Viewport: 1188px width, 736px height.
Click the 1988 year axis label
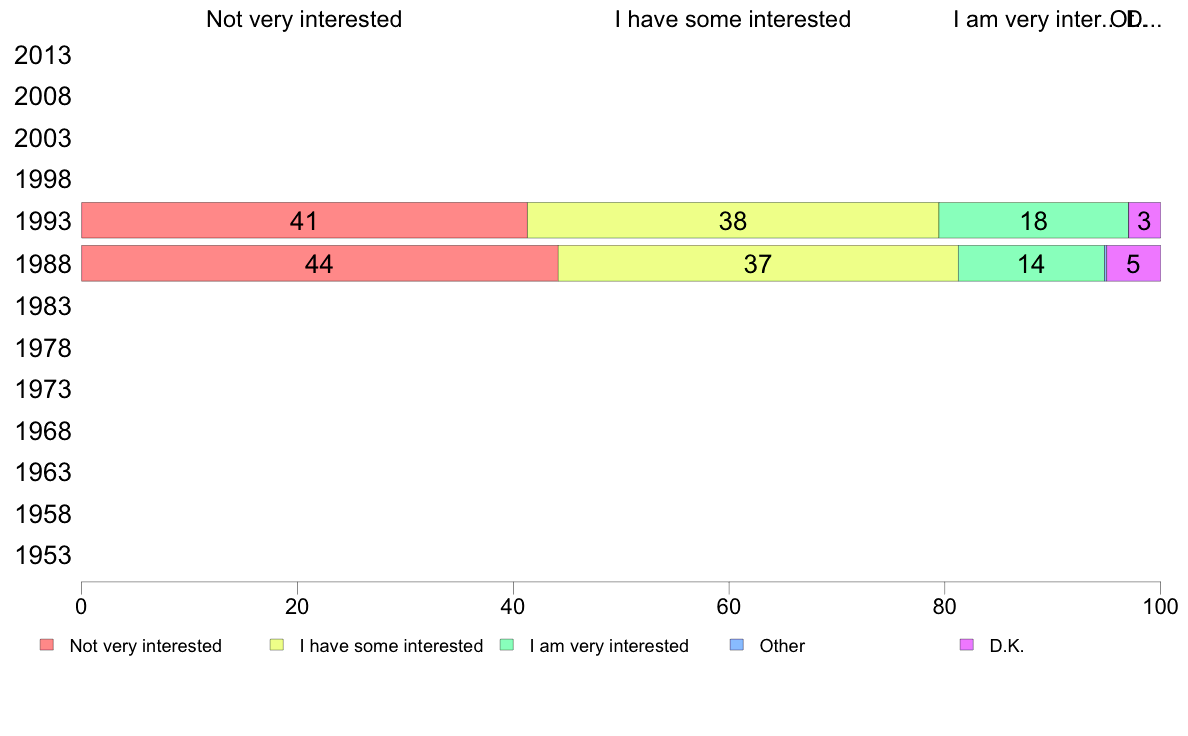pyautogui.click(x=43, y=265)
